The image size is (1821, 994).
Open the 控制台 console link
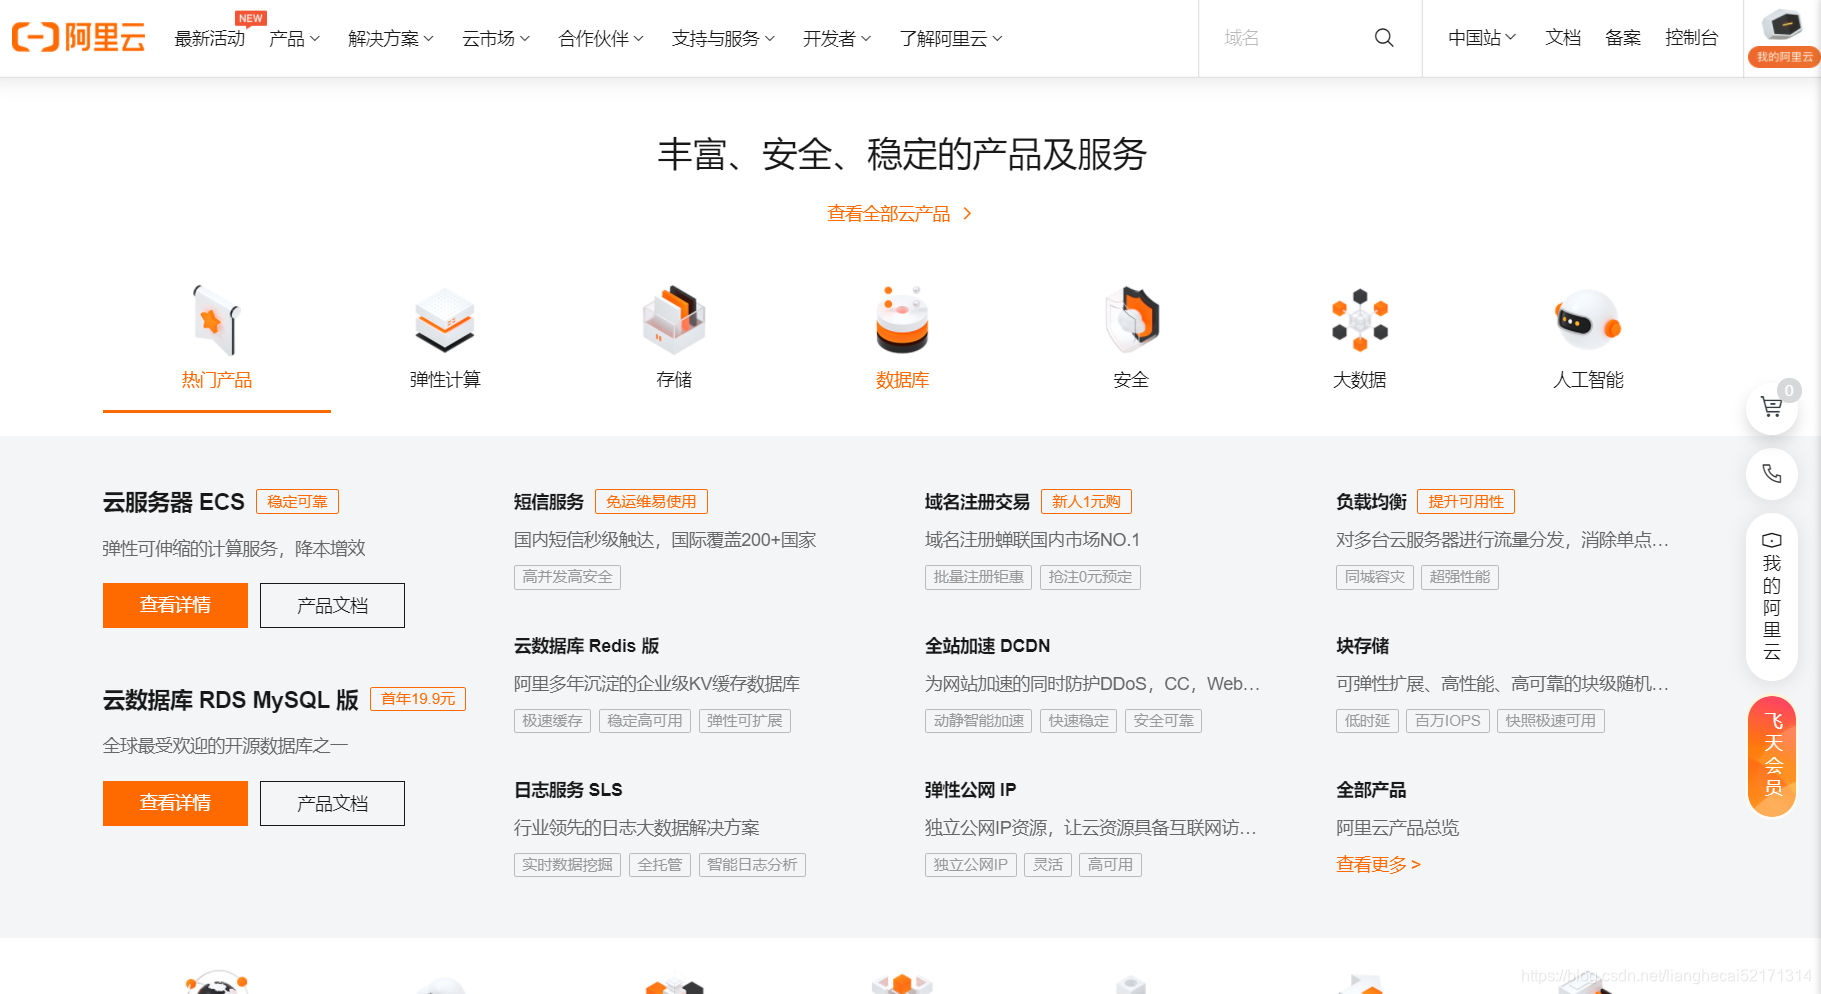(1691, 38)
